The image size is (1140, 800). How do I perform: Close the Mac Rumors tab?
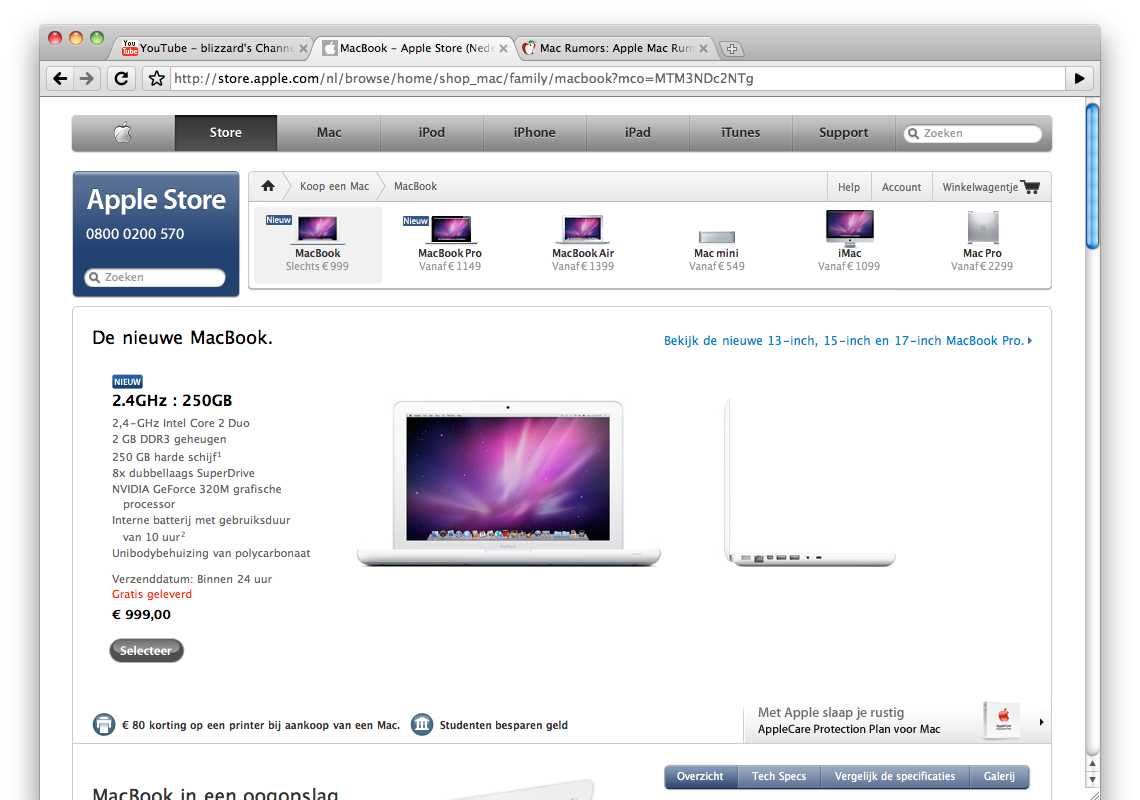tap(703, 49)
